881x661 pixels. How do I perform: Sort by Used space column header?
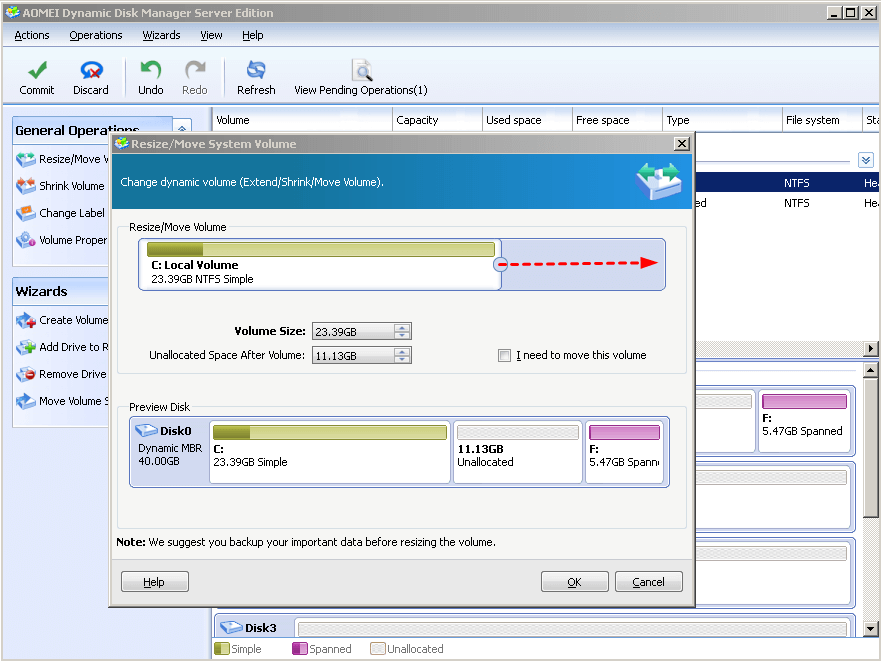[x=527, y=120]
